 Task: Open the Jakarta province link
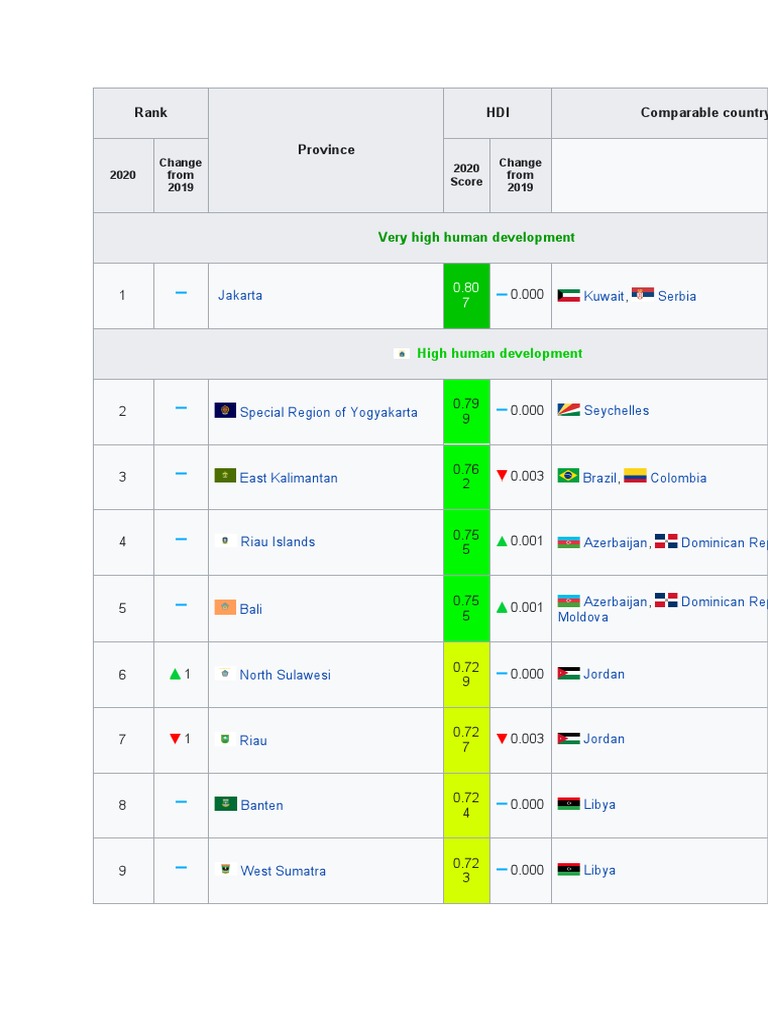tap(240, 295)
